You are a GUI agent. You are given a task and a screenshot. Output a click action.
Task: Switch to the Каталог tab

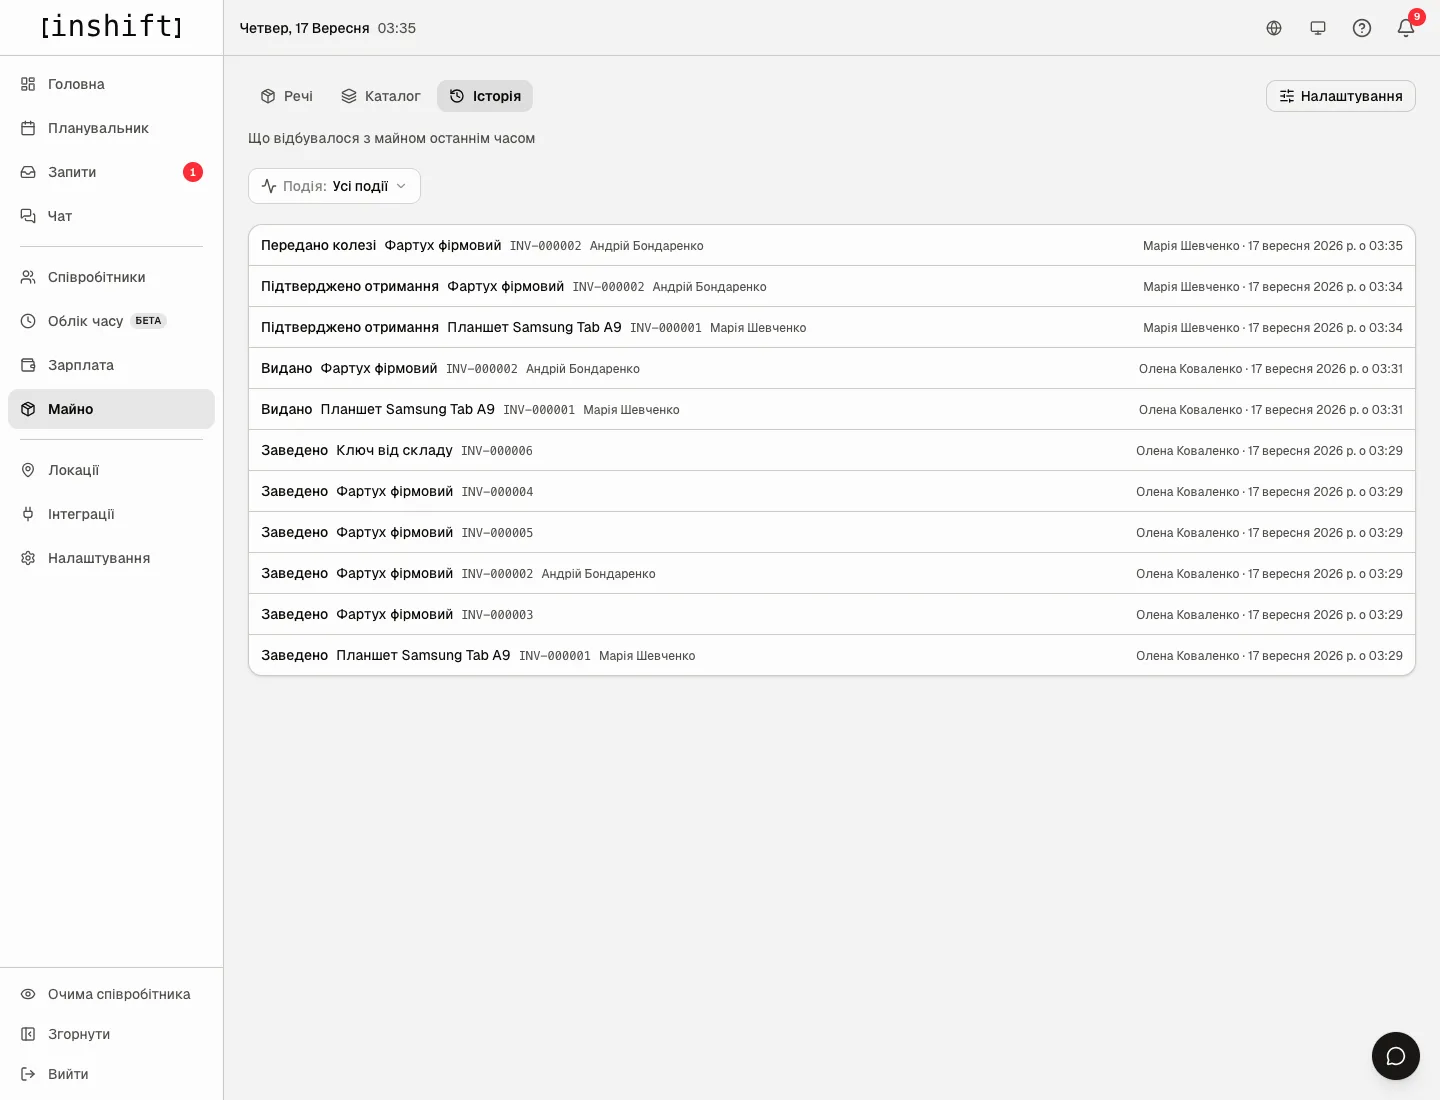pyautogui.click(x=381, y=96)
